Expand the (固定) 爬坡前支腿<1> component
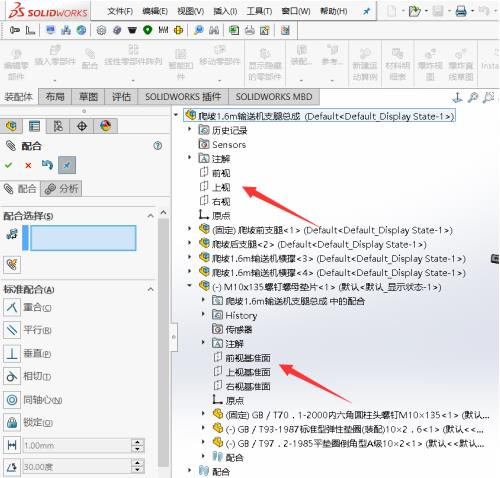 tap(190, 229)
